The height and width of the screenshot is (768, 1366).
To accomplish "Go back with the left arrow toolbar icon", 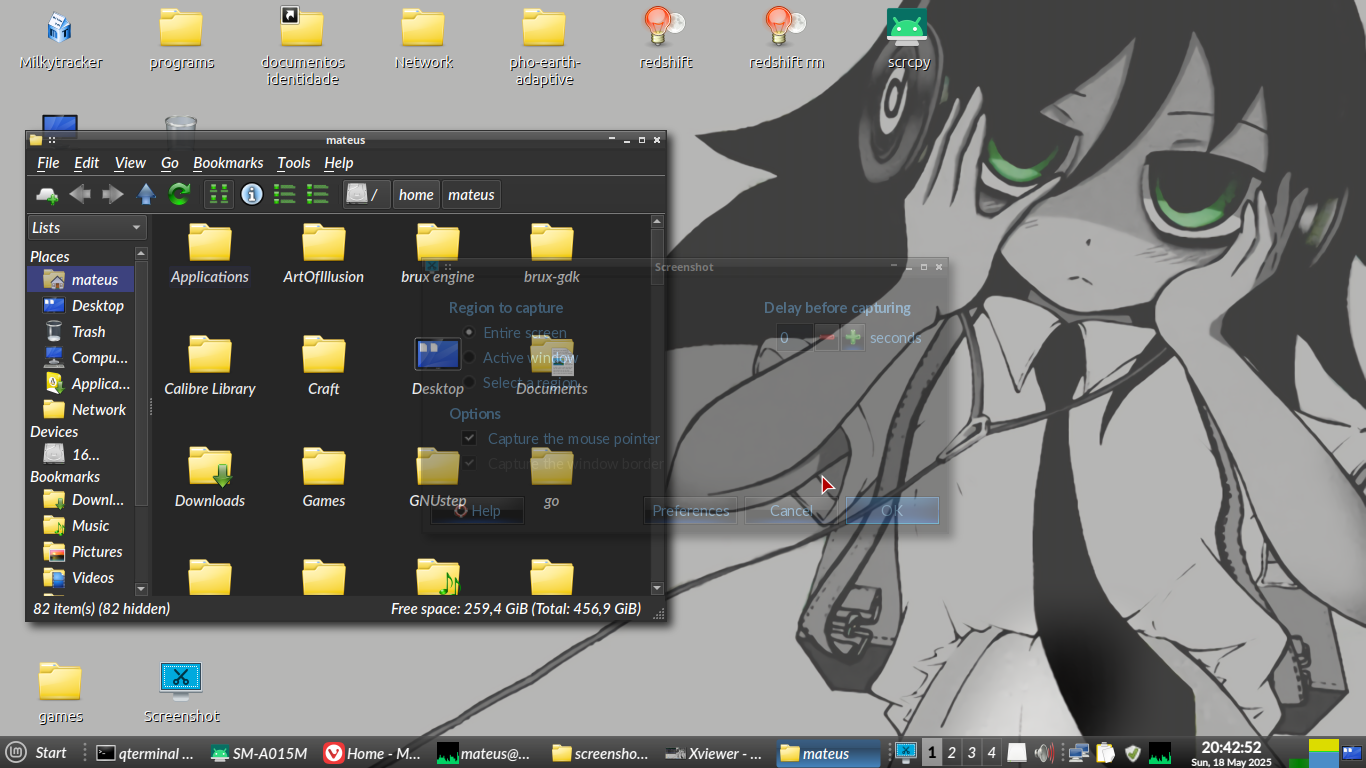I will click(x=80, y=194).
